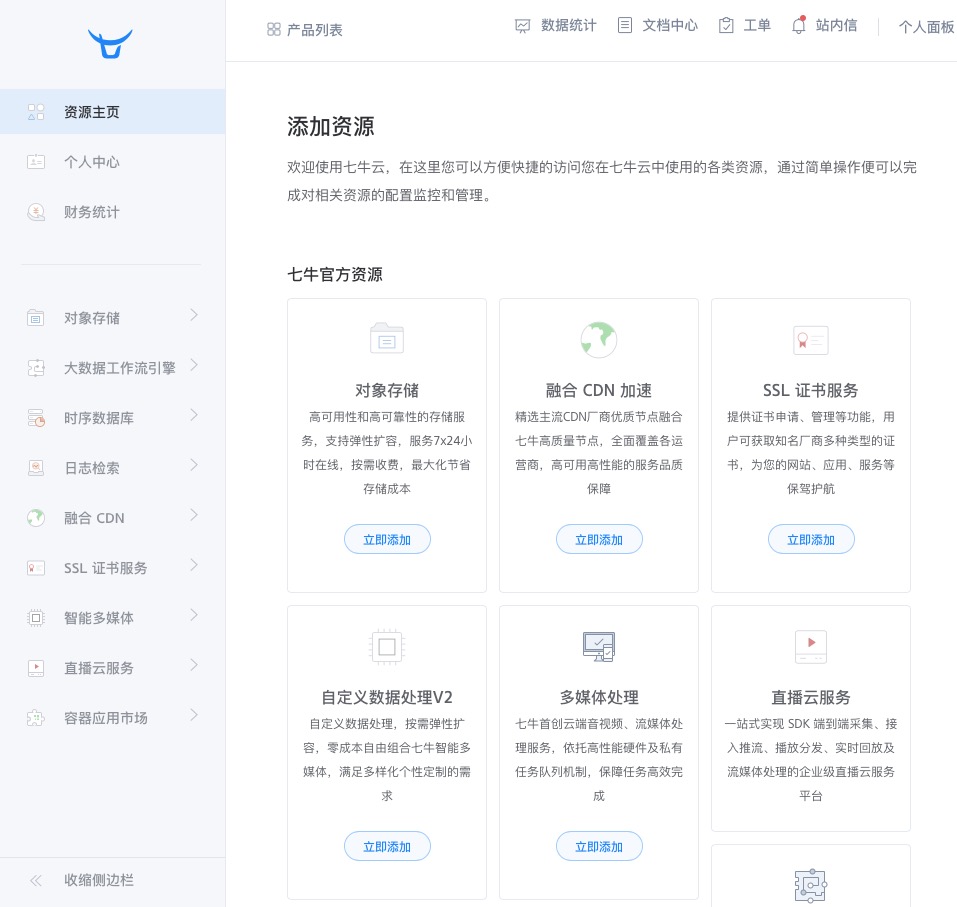Viewport: 957px width, 907px height.
Task: Open the 产品列表 menu in header
Action: (x=305, y=29)
